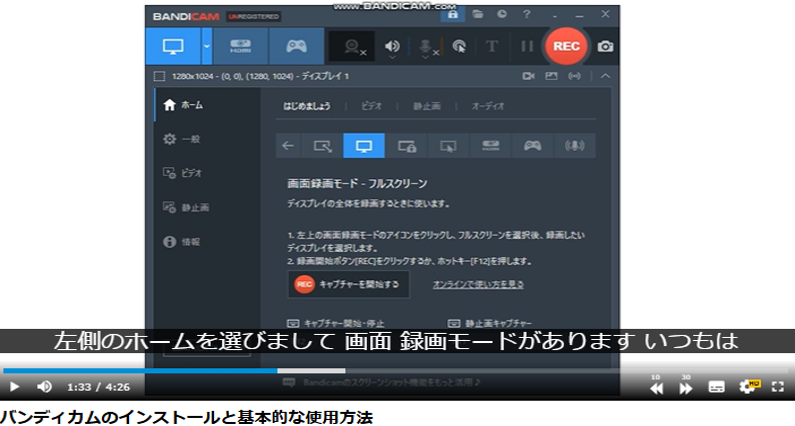Toggle the speaker sound icon in toolbar
795x426 pixels.
pyautogui.click(x=392, y=47)
